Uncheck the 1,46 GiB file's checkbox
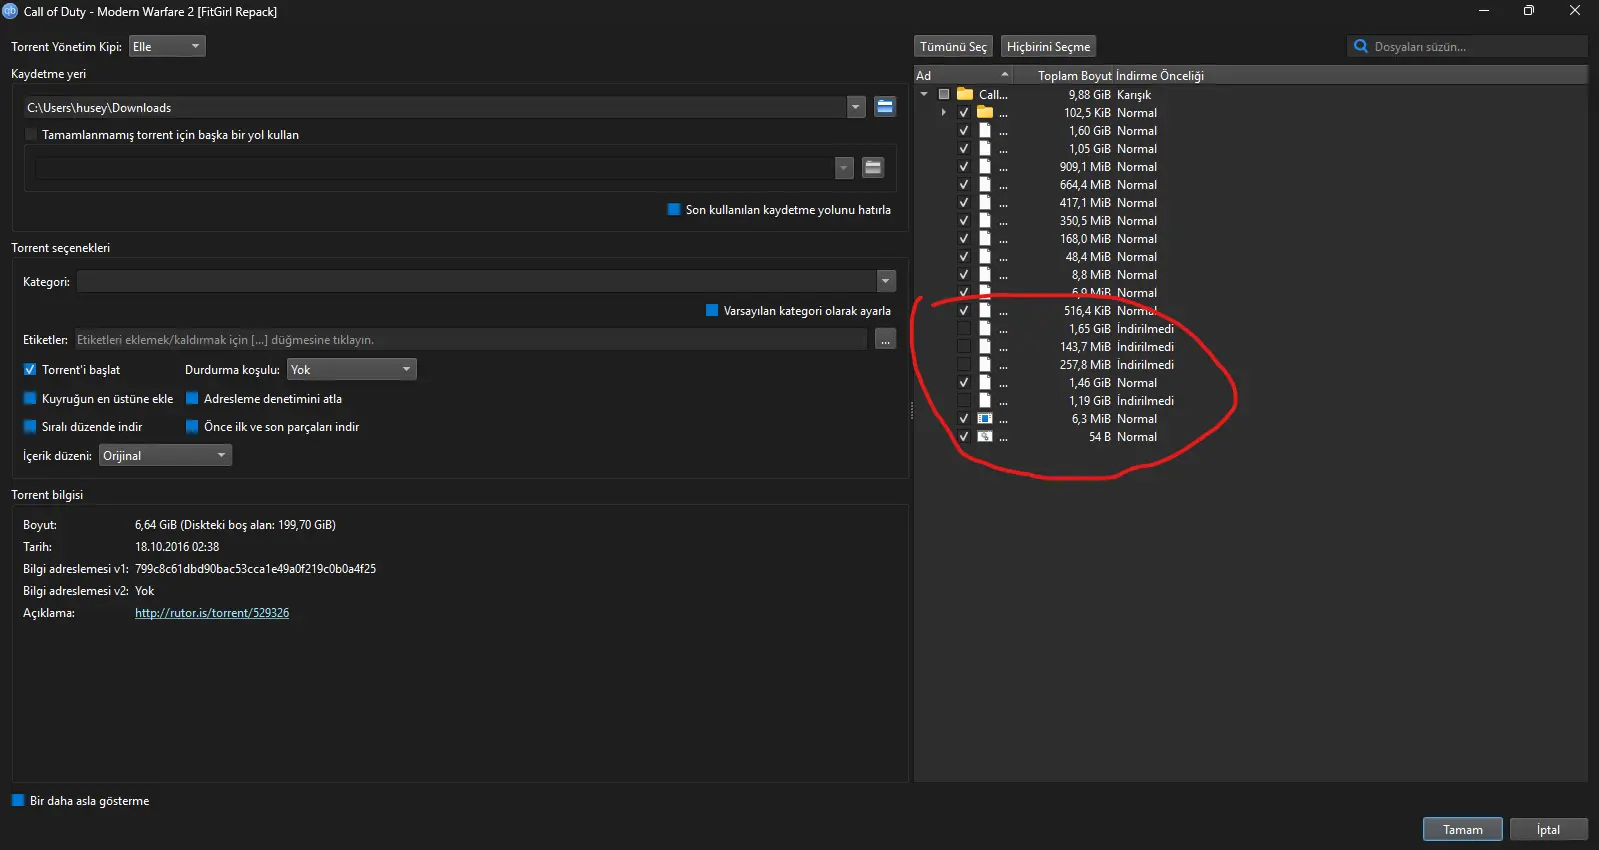The height and width of the screenshot is (850, 1599). click(964, 382)
